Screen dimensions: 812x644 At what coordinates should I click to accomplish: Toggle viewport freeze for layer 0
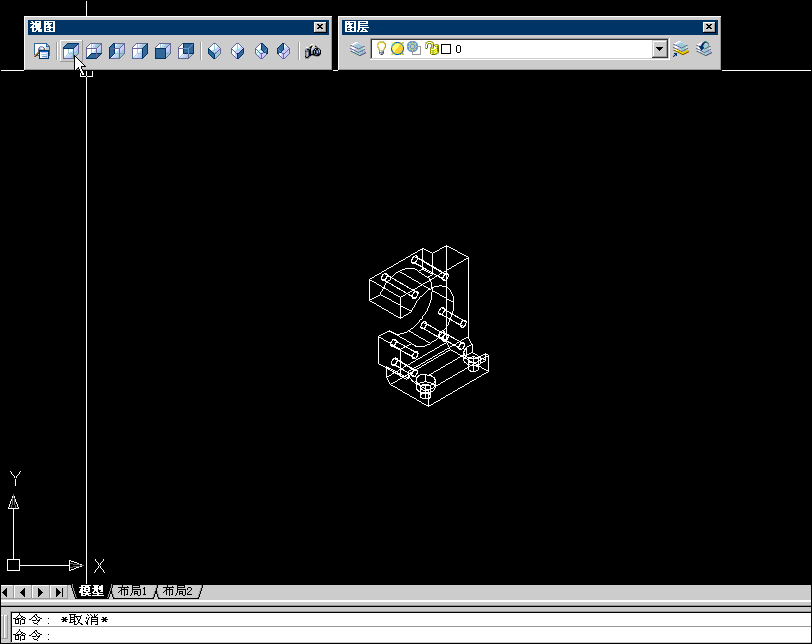[x=414, y=48]
